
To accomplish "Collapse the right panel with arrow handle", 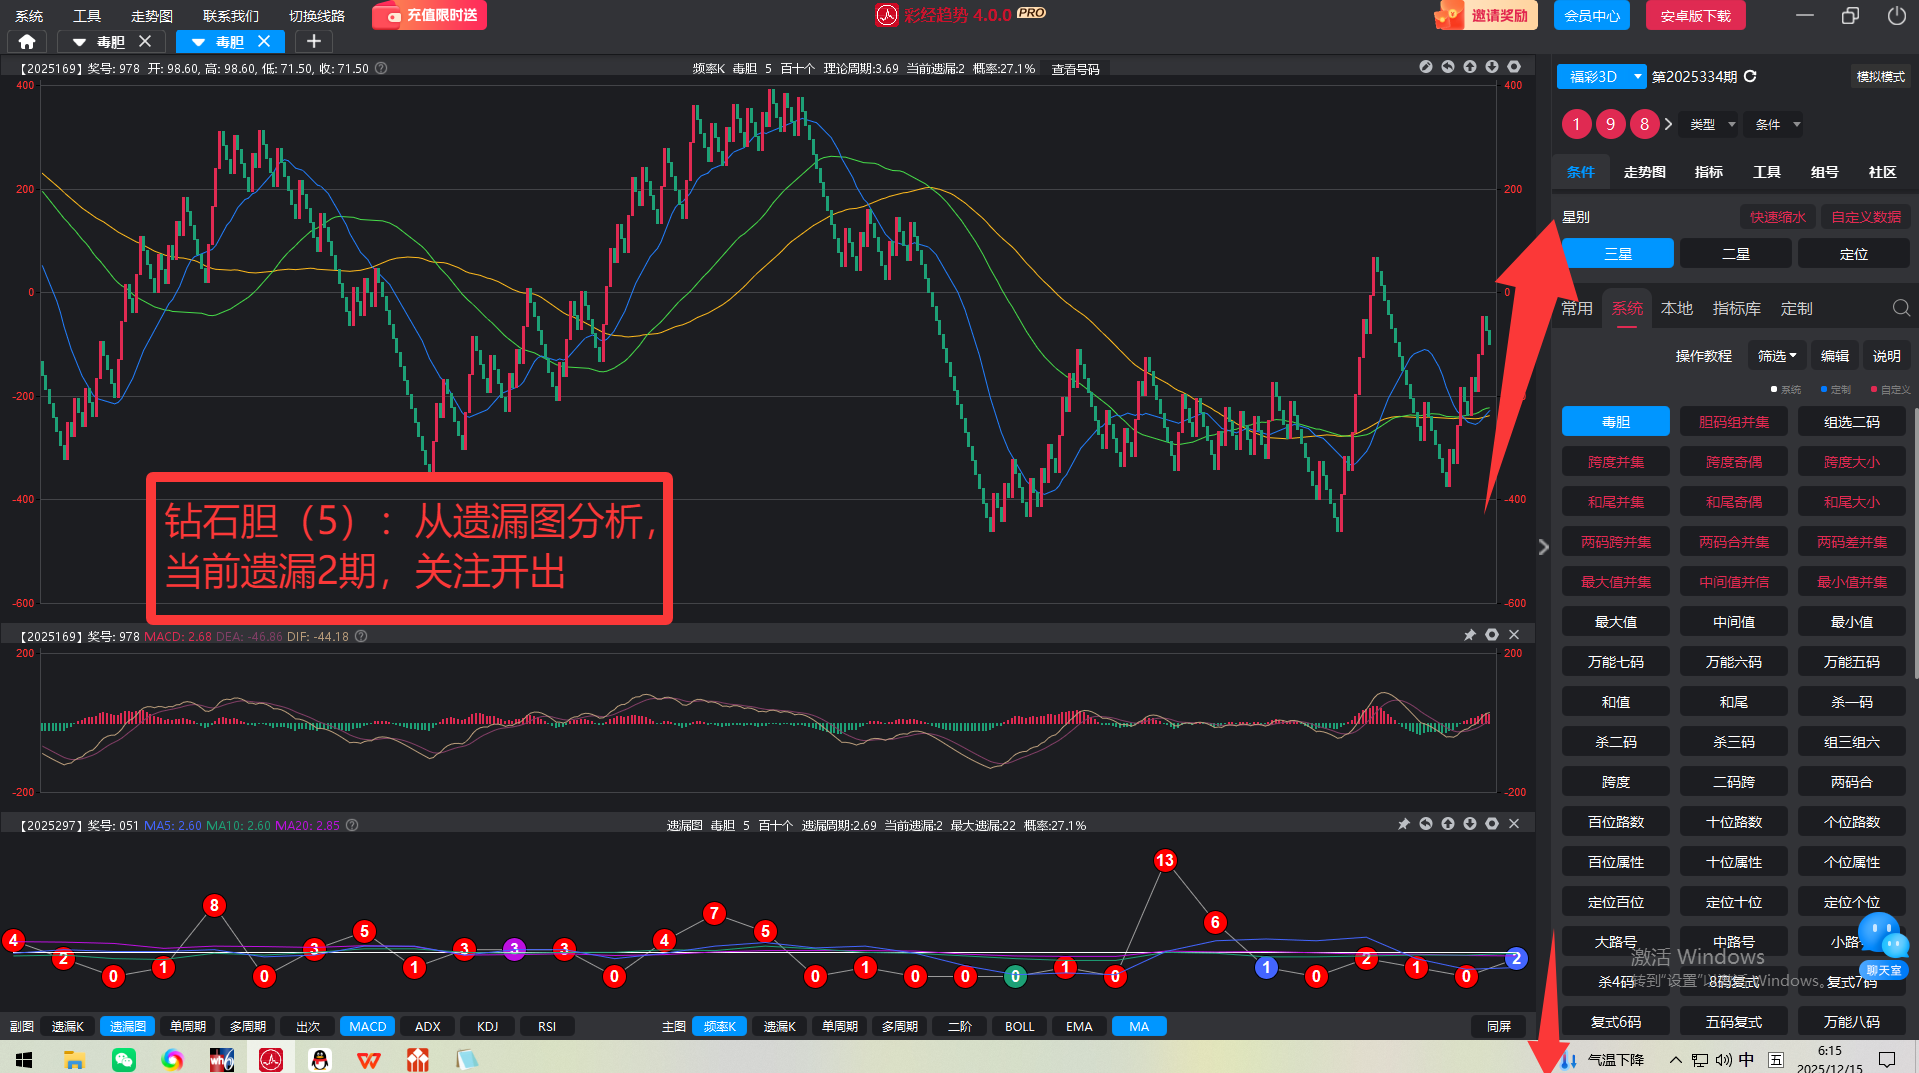I will pyautogui.click(x=1543, y=547).
